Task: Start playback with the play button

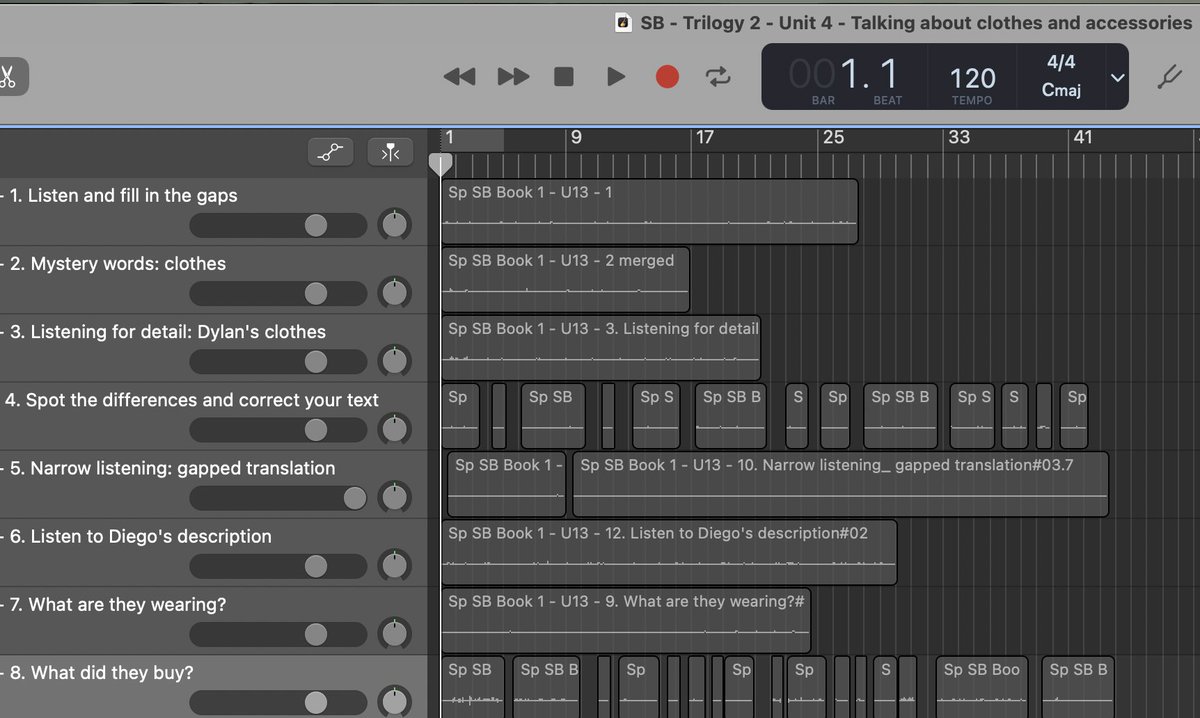Action: pyautogui.click(x=616, y=77)
